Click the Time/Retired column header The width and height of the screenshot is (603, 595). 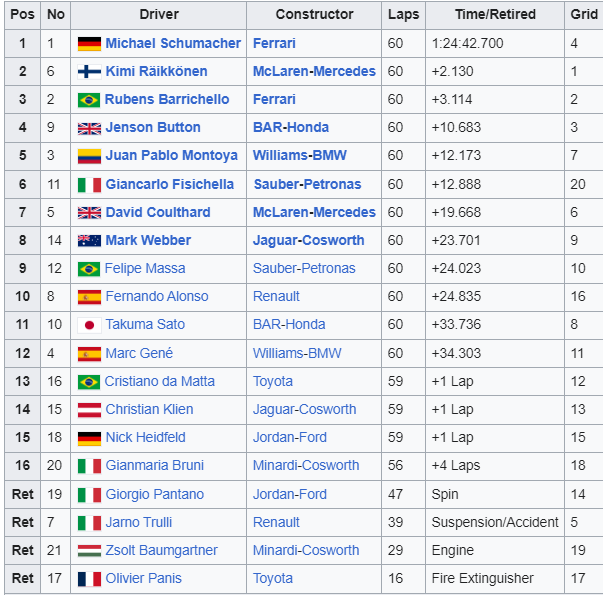click(x=495, y=15)
